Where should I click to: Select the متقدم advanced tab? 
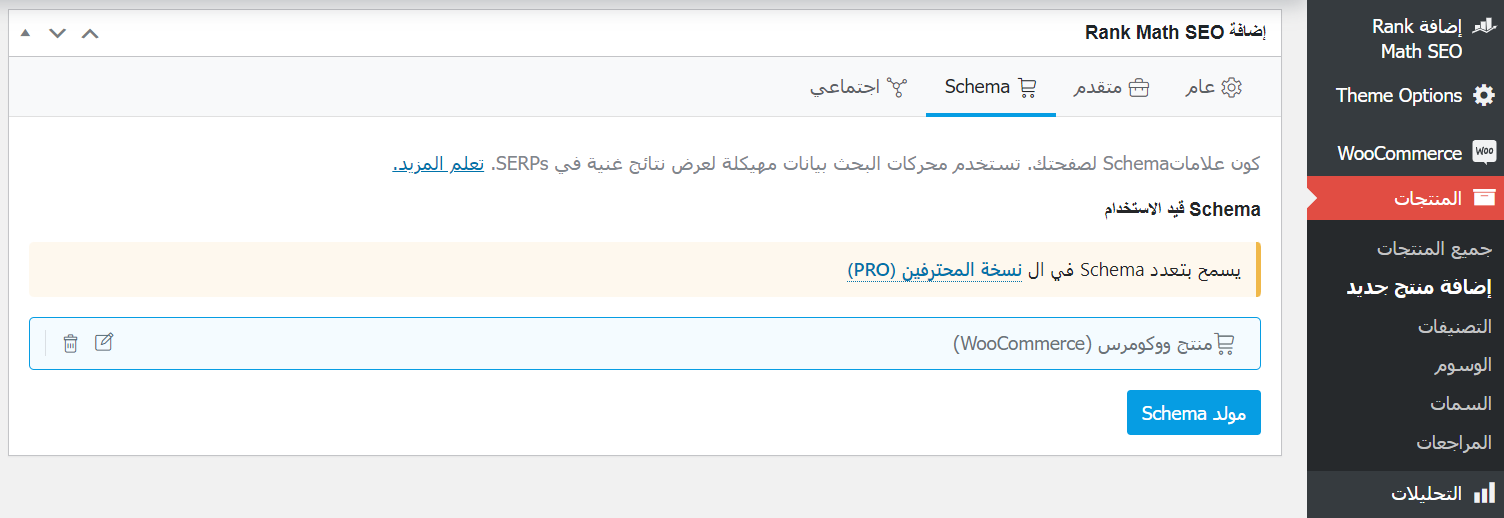click(x=1111, y=87)
